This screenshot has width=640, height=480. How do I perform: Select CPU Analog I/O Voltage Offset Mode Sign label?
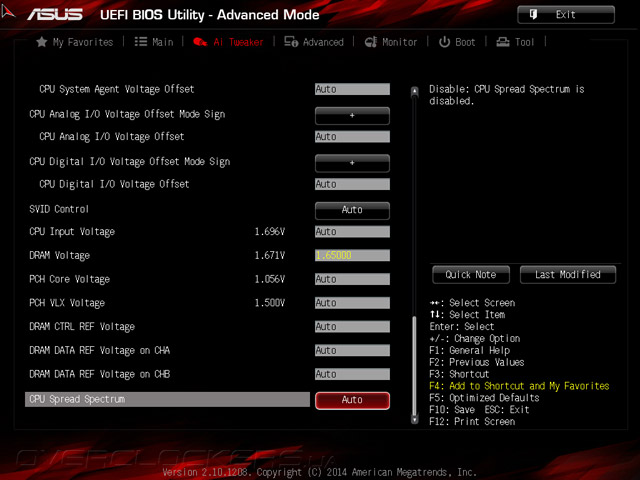[127, 115]
